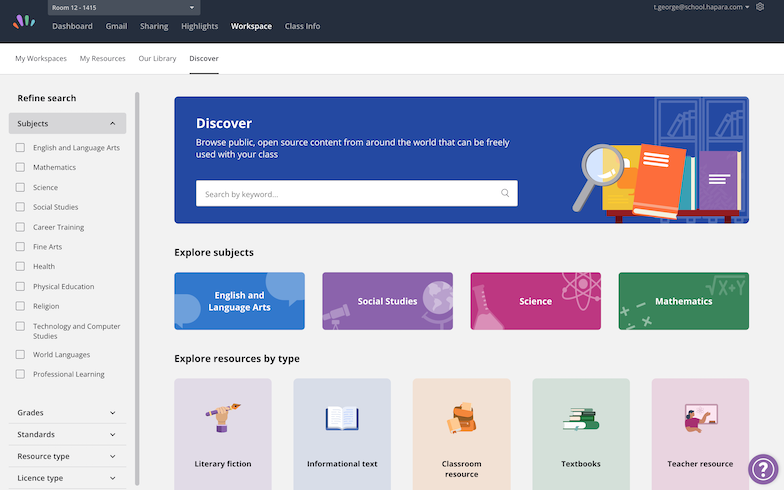The image size is (784, 490).
Task: Expand the Licence type filter
Action: click(x=67, y=478)
